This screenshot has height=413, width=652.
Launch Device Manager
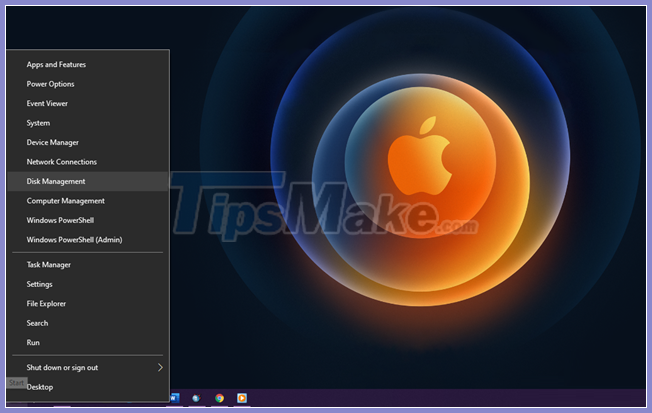tap(87, 142)
